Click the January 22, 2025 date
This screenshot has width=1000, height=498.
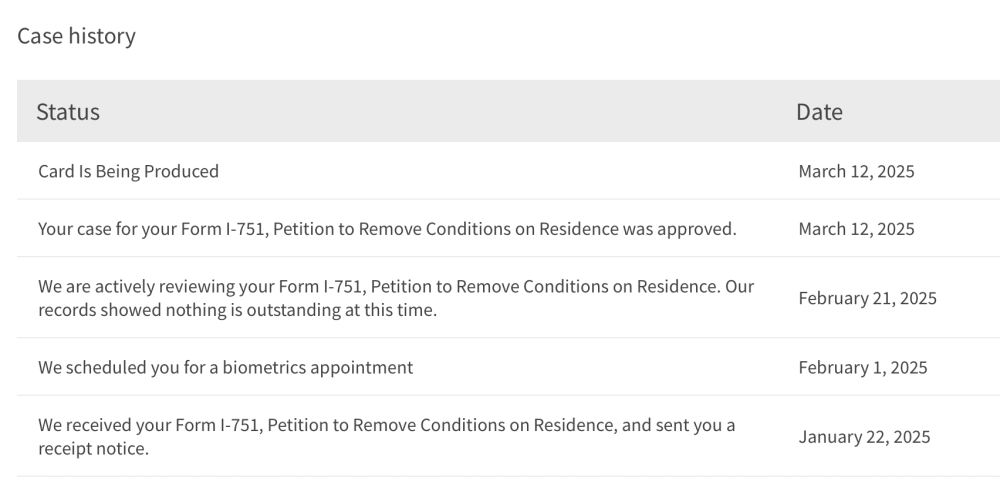864,436
